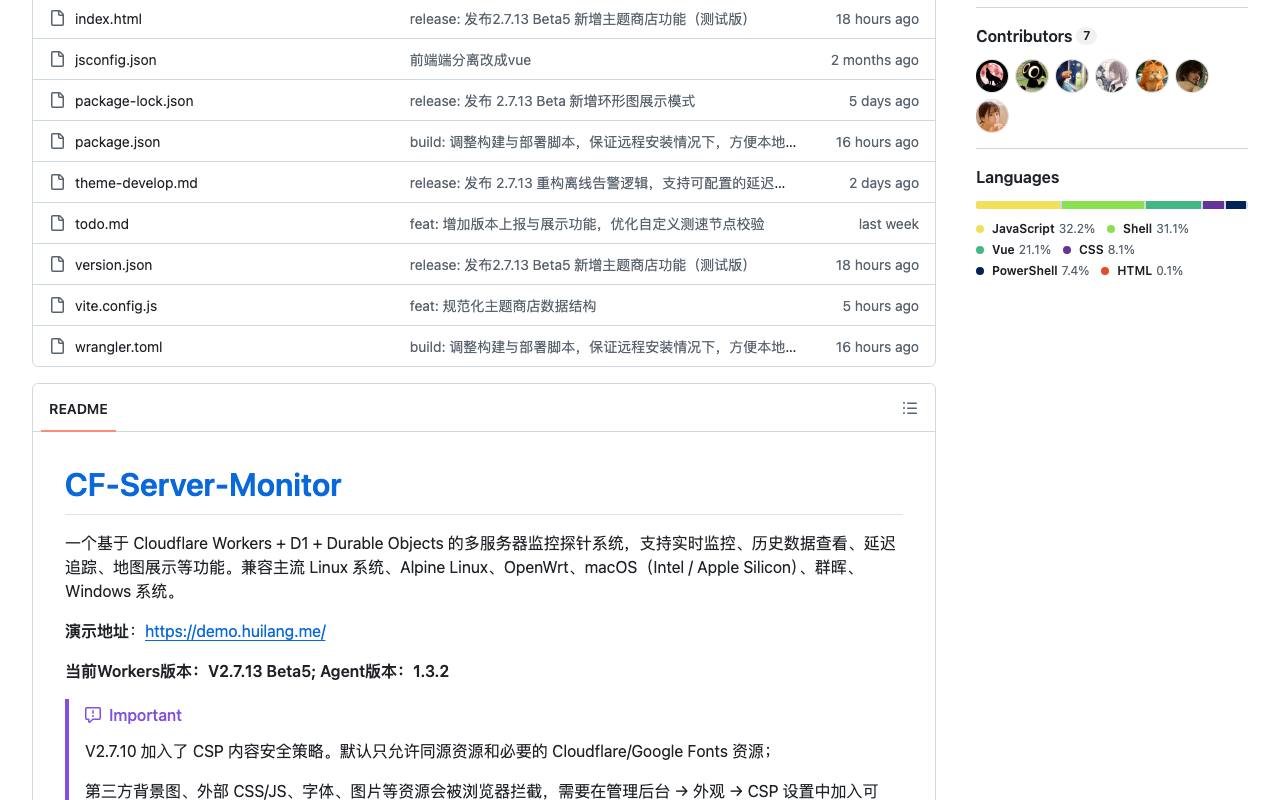Viewport: 1280px width, 800px height.
Task: Click '2 months ago' on the jsconfig.json row
Action: point(875,60)
